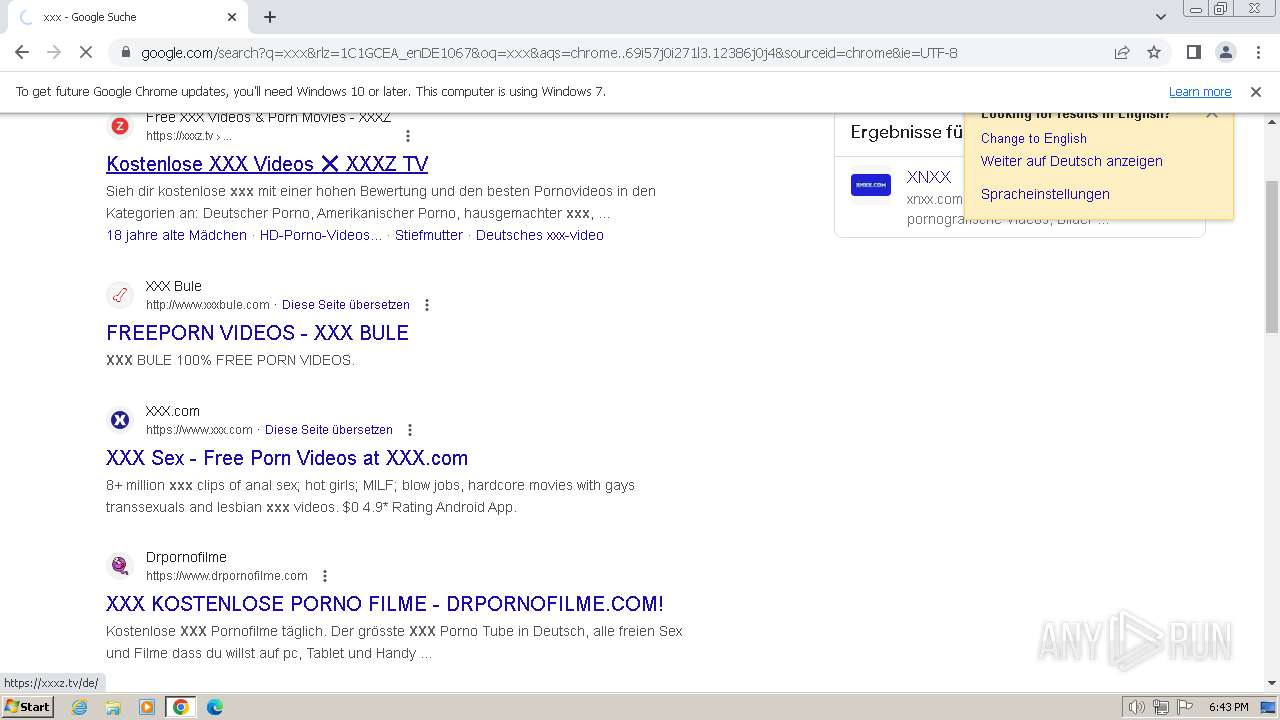Image resolution: width=1280 pixels, height=720 pixels.
Task: Open options for XXX.com result
Action: coord(410,430)
